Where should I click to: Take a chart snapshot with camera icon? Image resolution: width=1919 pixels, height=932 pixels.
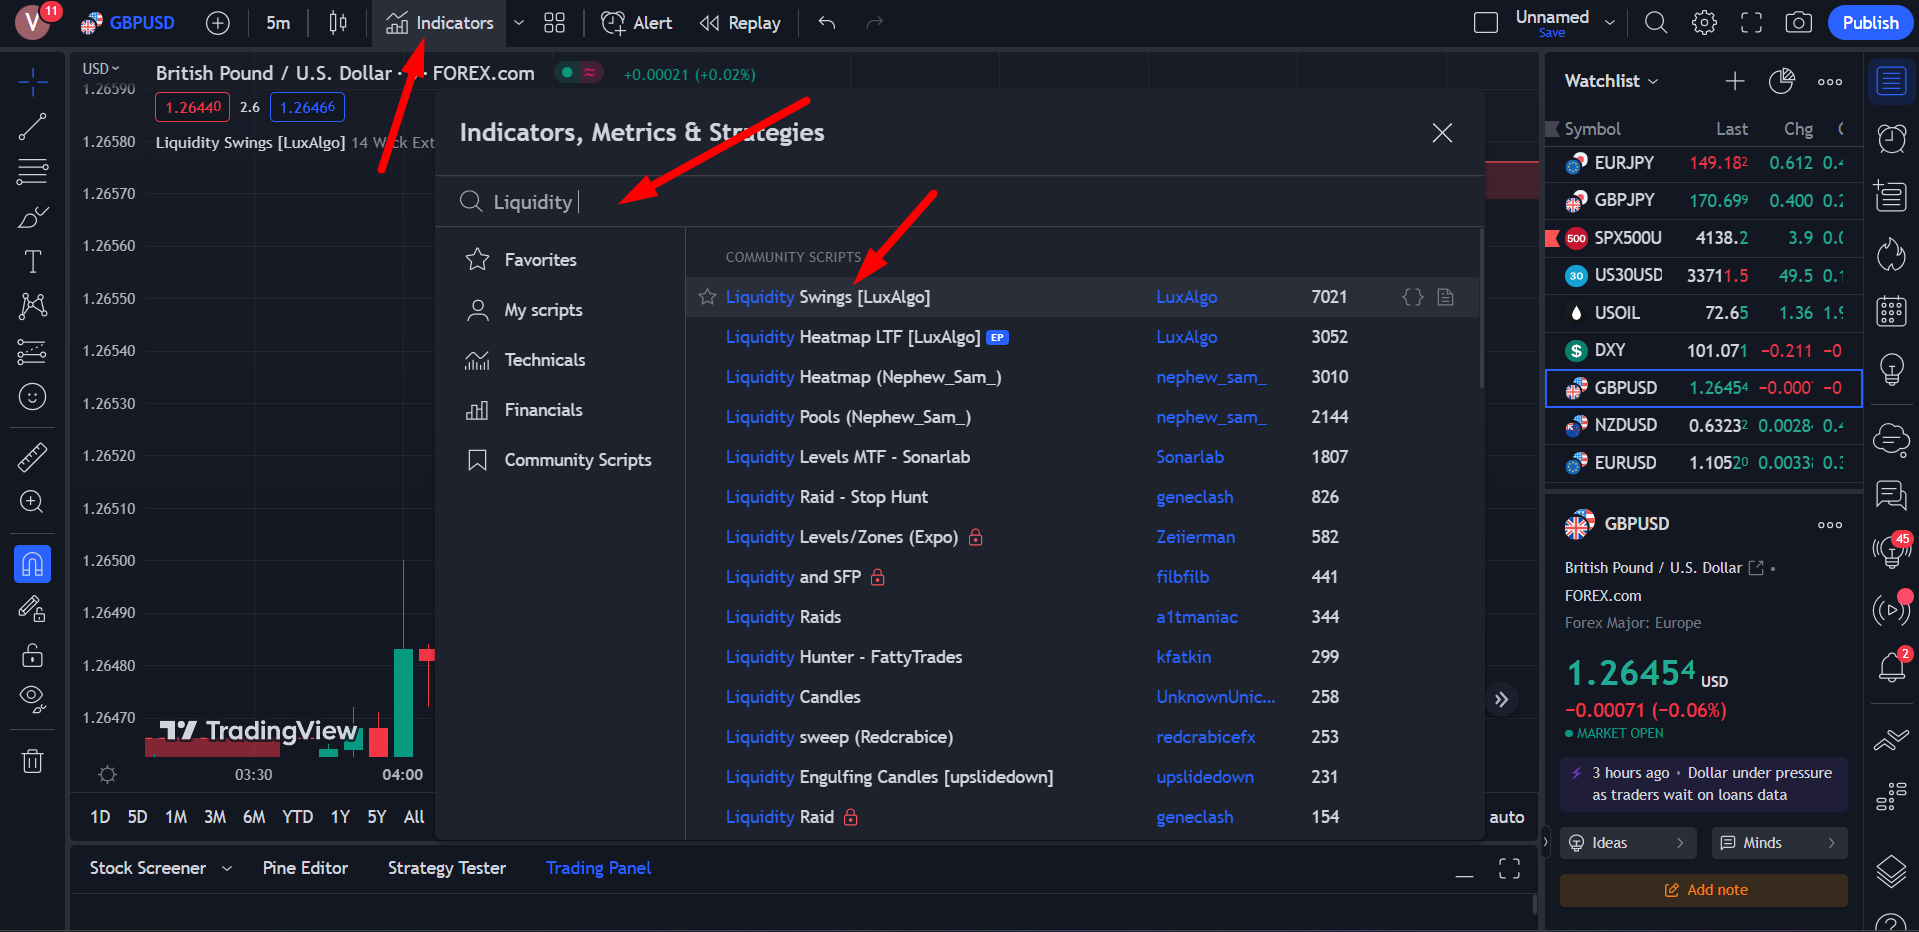tap(1799, 23)
